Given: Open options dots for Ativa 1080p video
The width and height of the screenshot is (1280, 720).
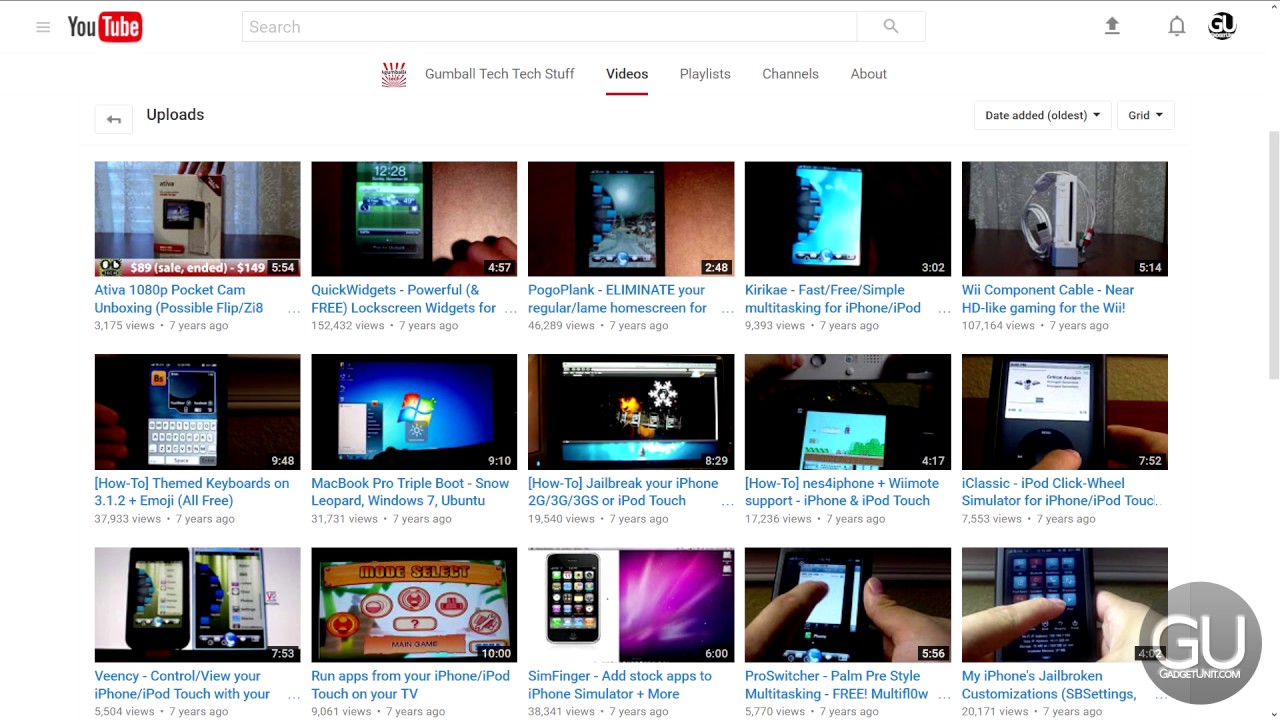Looking at the screenshot, I should (x=293, y=311).
